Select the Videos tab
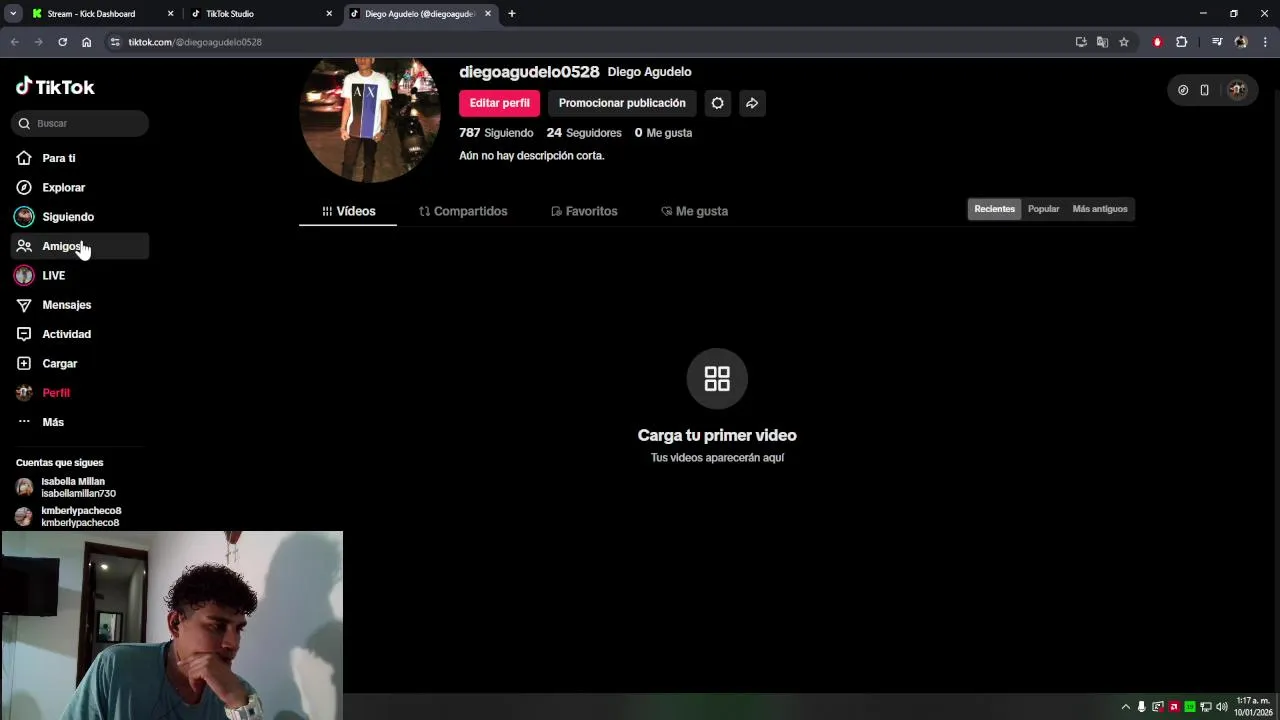Screen dimensions: 1280x720 348,211
